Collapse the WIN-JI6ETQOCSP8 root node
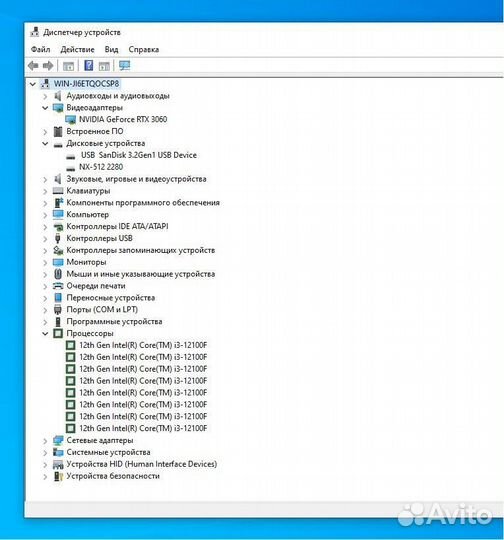 [x=33, y=84]
